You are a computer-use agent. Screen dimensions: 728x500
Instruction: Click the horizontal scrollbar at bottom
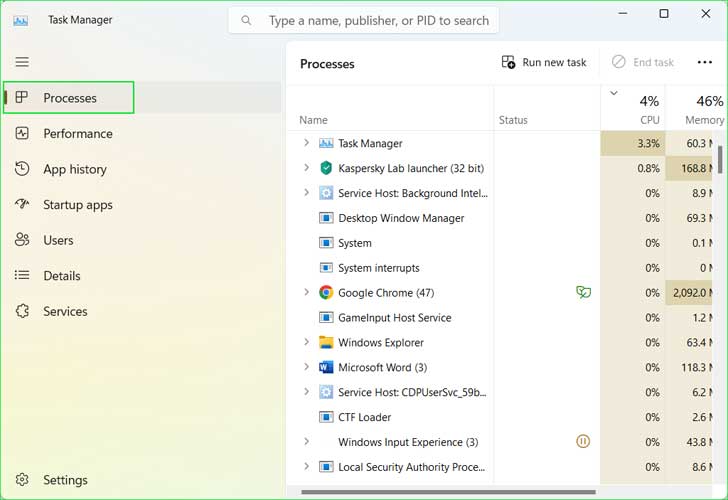448,492
